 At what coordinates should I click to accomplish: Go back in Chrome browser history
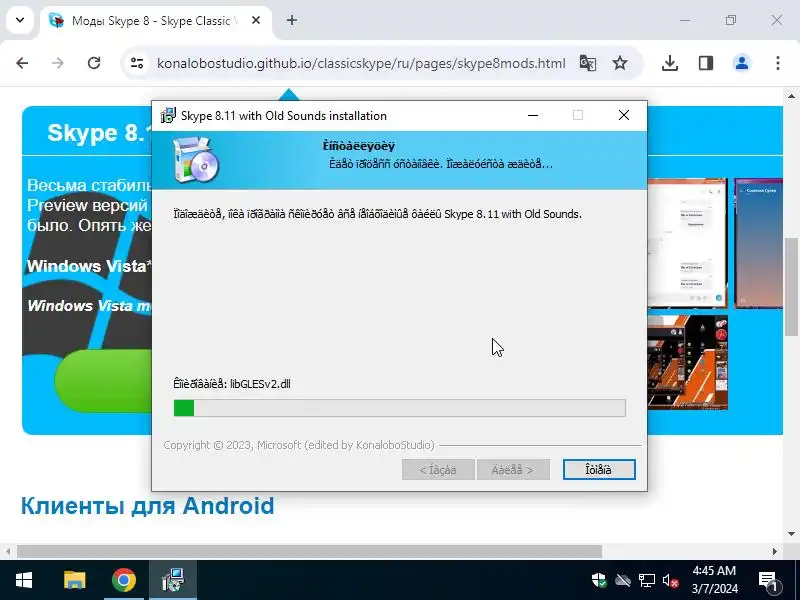(22, 63)
